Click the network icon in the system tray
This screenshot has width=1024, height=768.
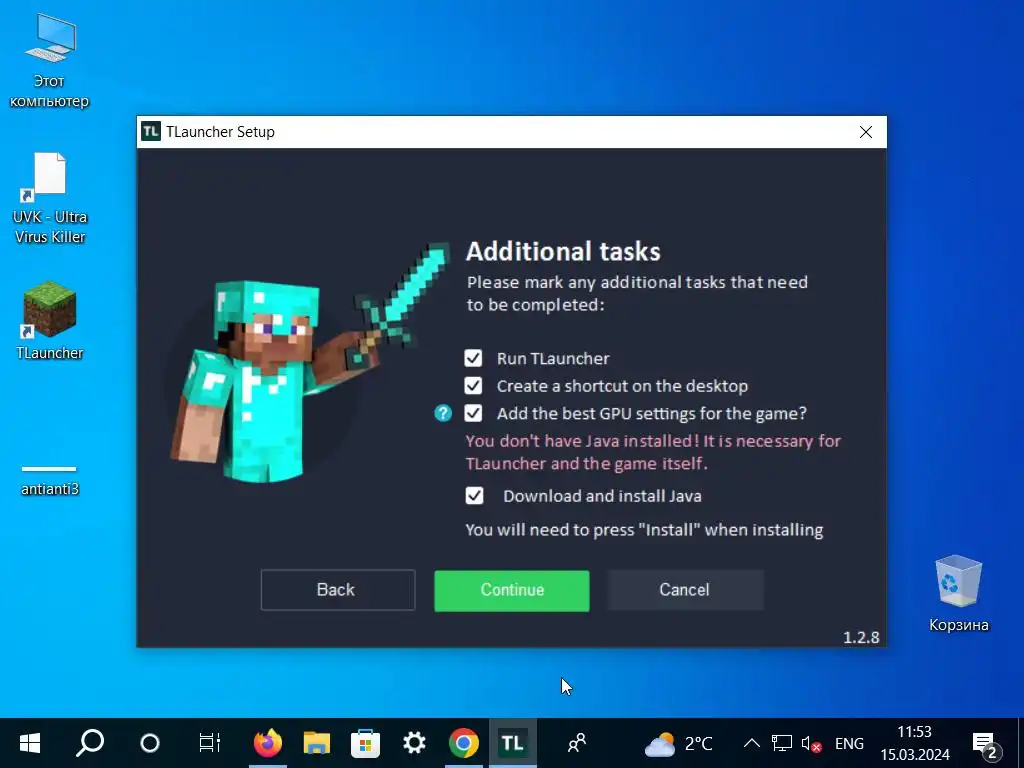click(782, 743)
